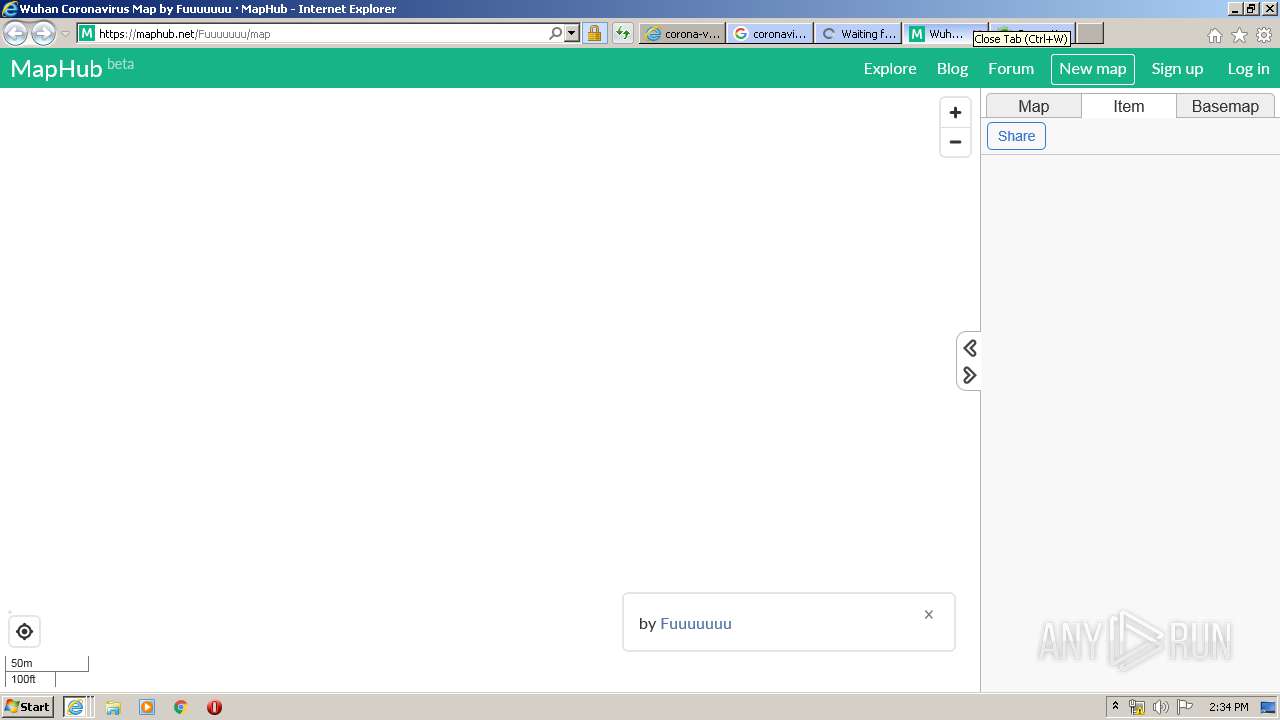Open Windows Explorer folder from taskbar
Screen dimensions: 1280x720
(113, 707)
